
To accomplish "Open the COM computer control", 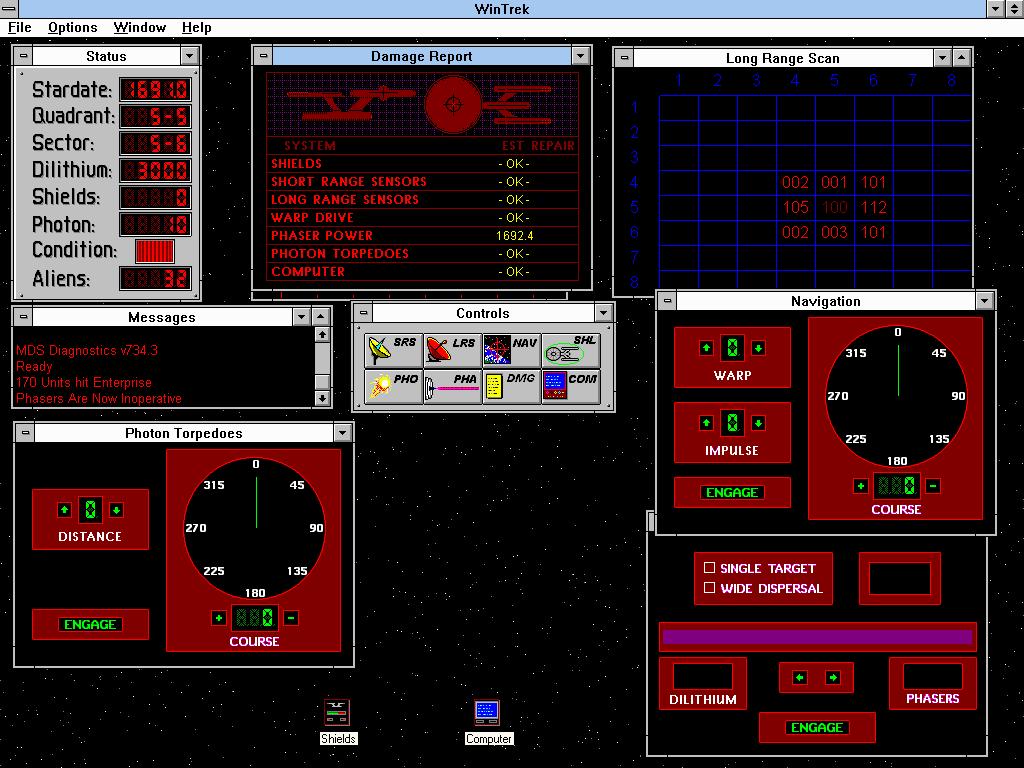I will point(571,387).
